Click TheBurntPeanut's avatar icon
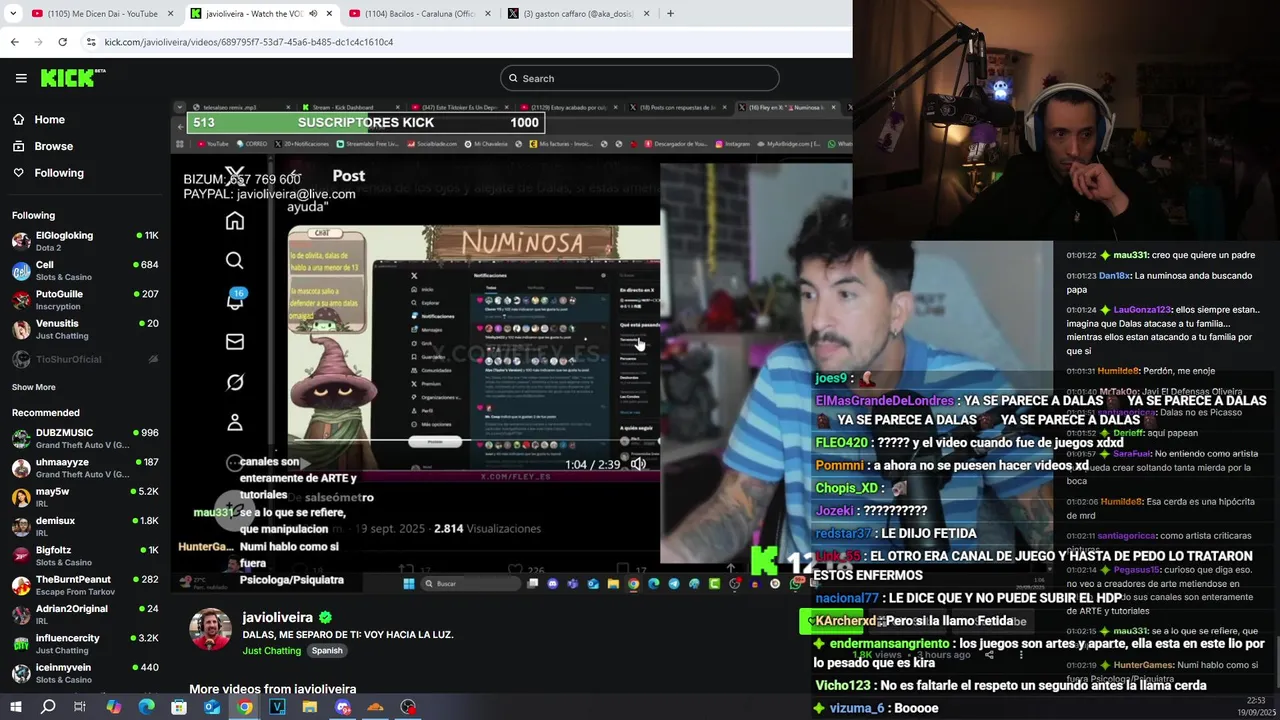 pyautogui.click(x=21, y=585)
